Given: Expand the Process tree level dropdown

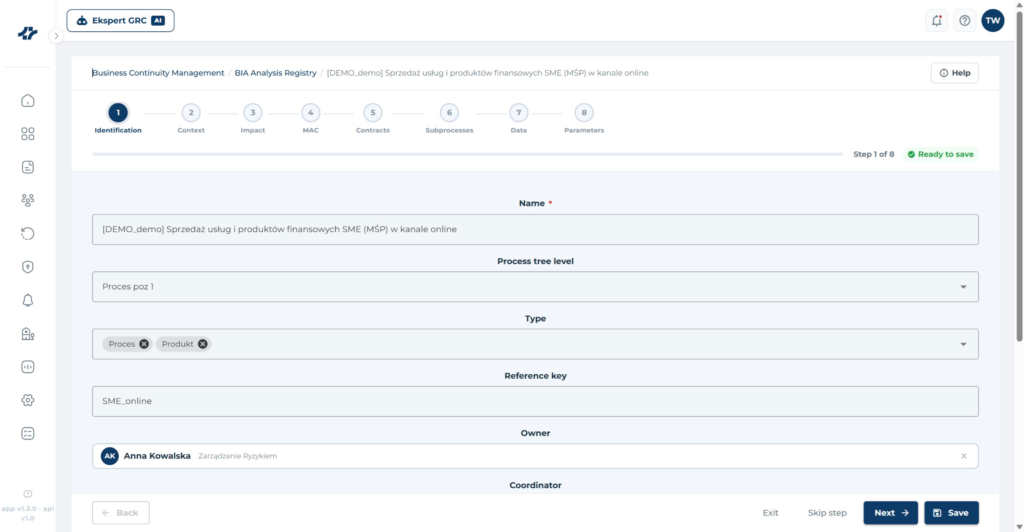Looking at the screenshot, I should click(x=963, y=287).
